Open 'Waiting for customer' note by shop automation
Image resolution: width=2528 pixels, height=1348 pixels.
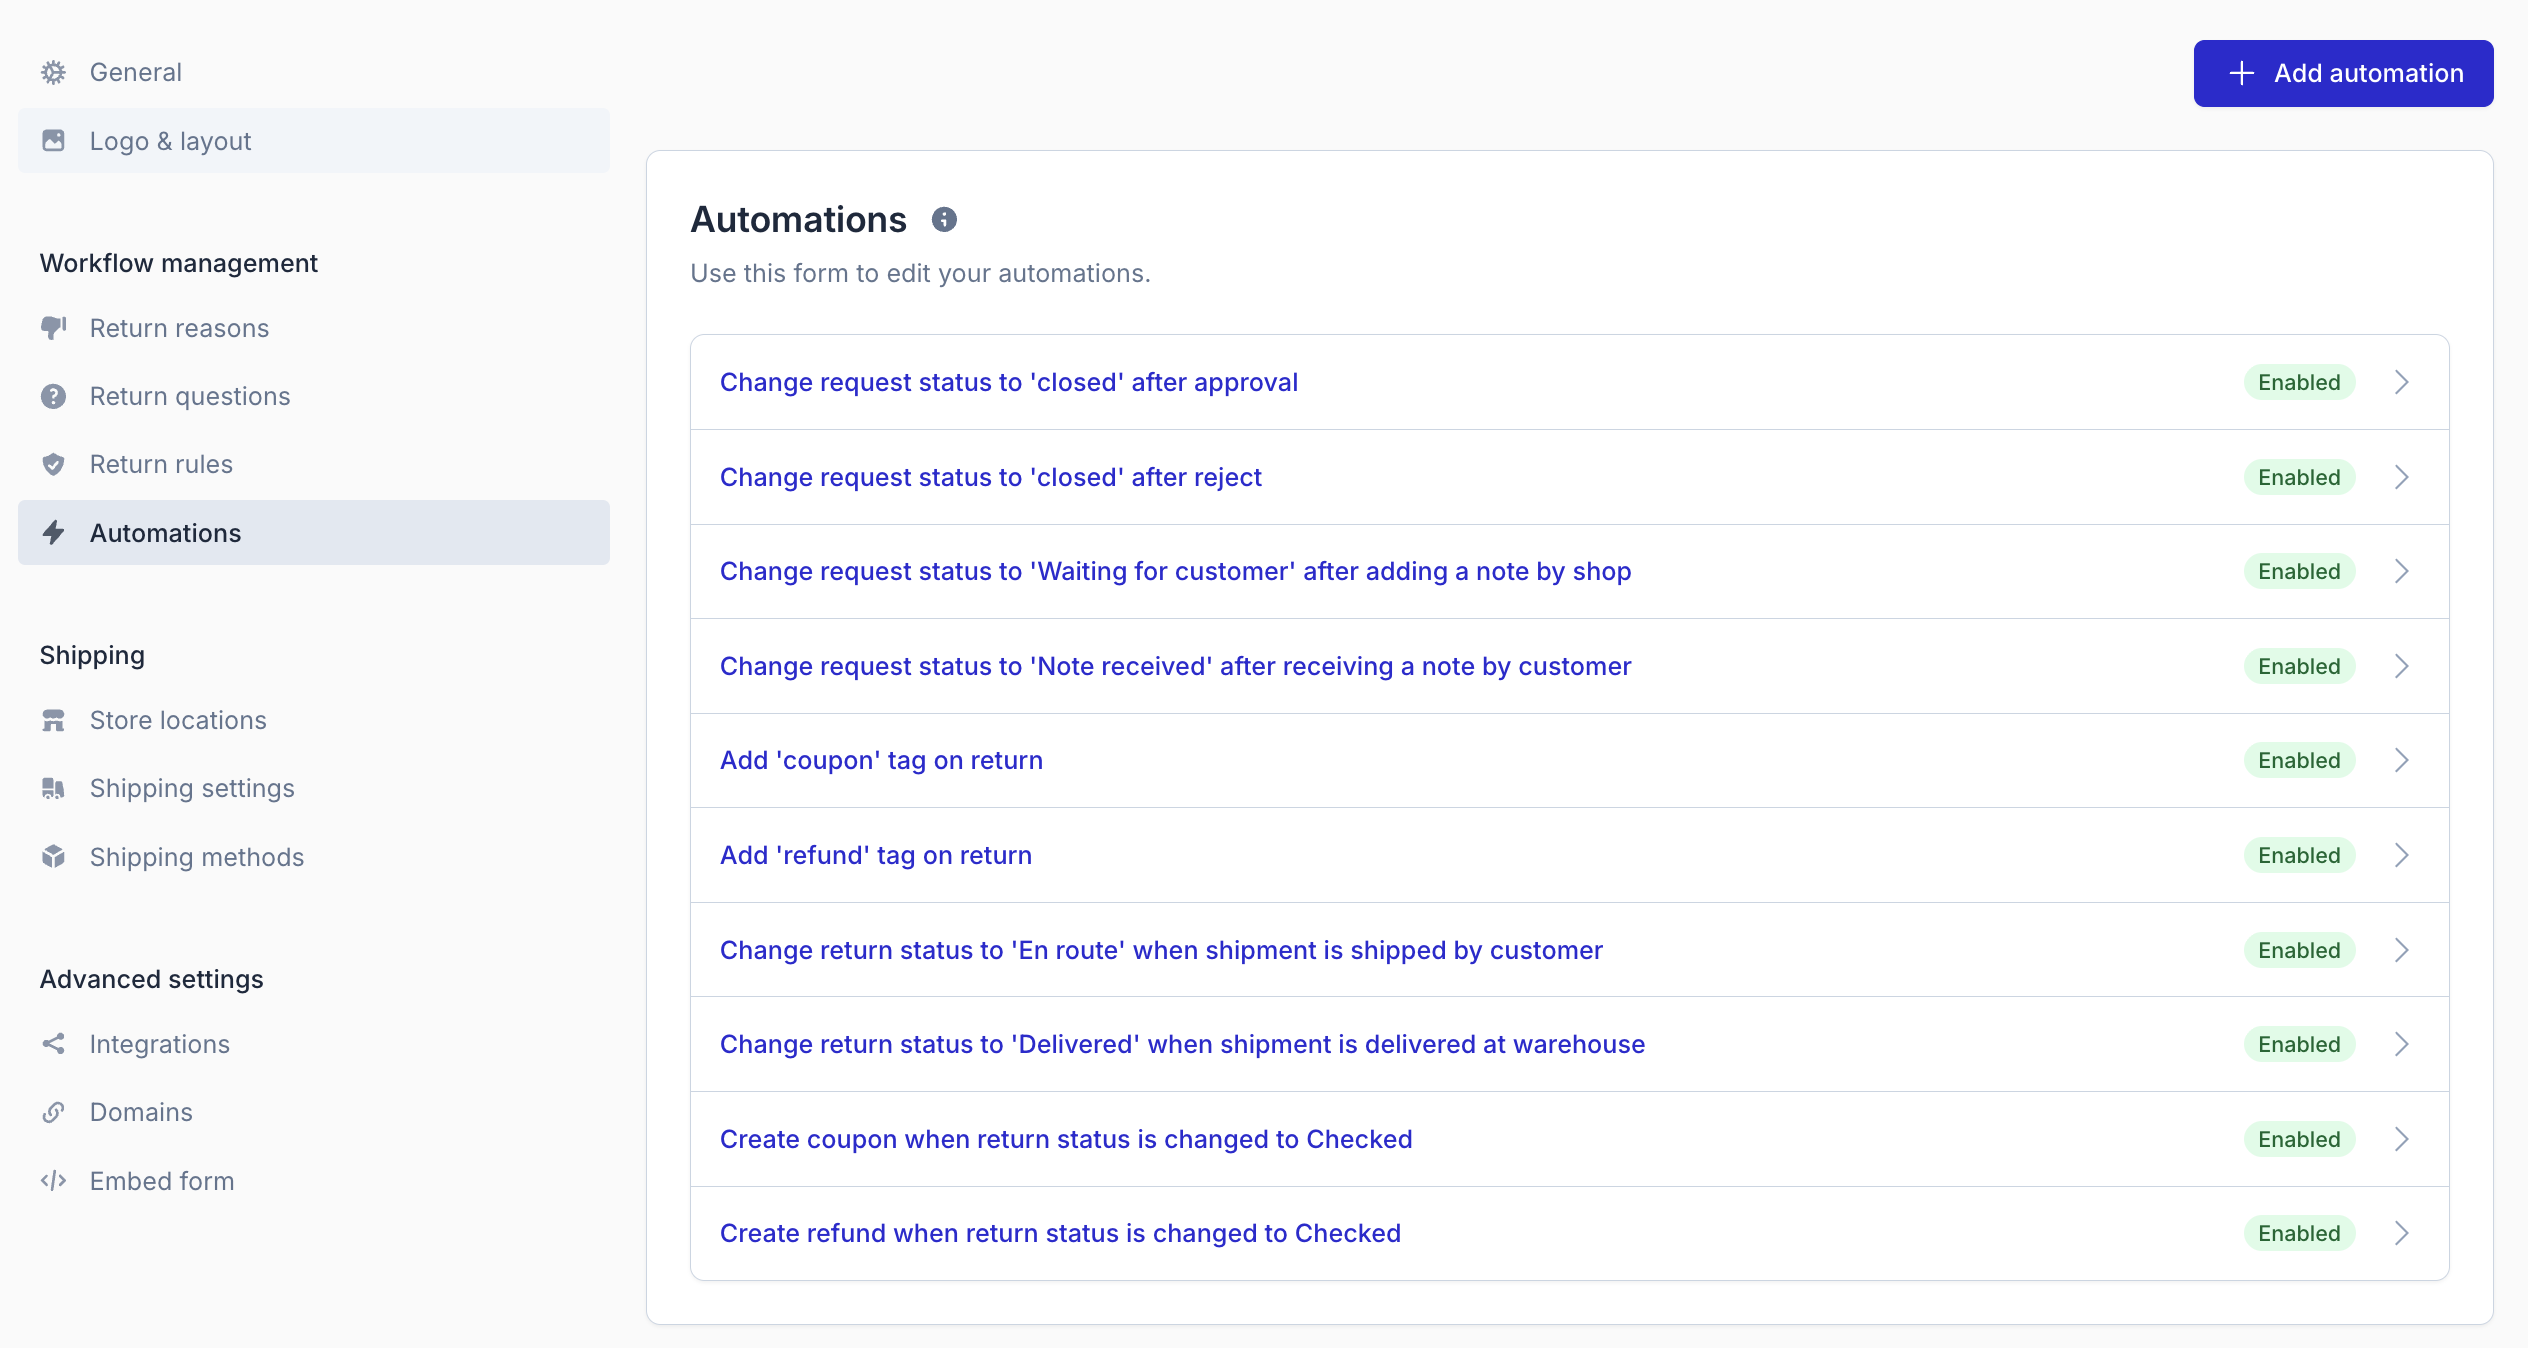point(1175,571)
